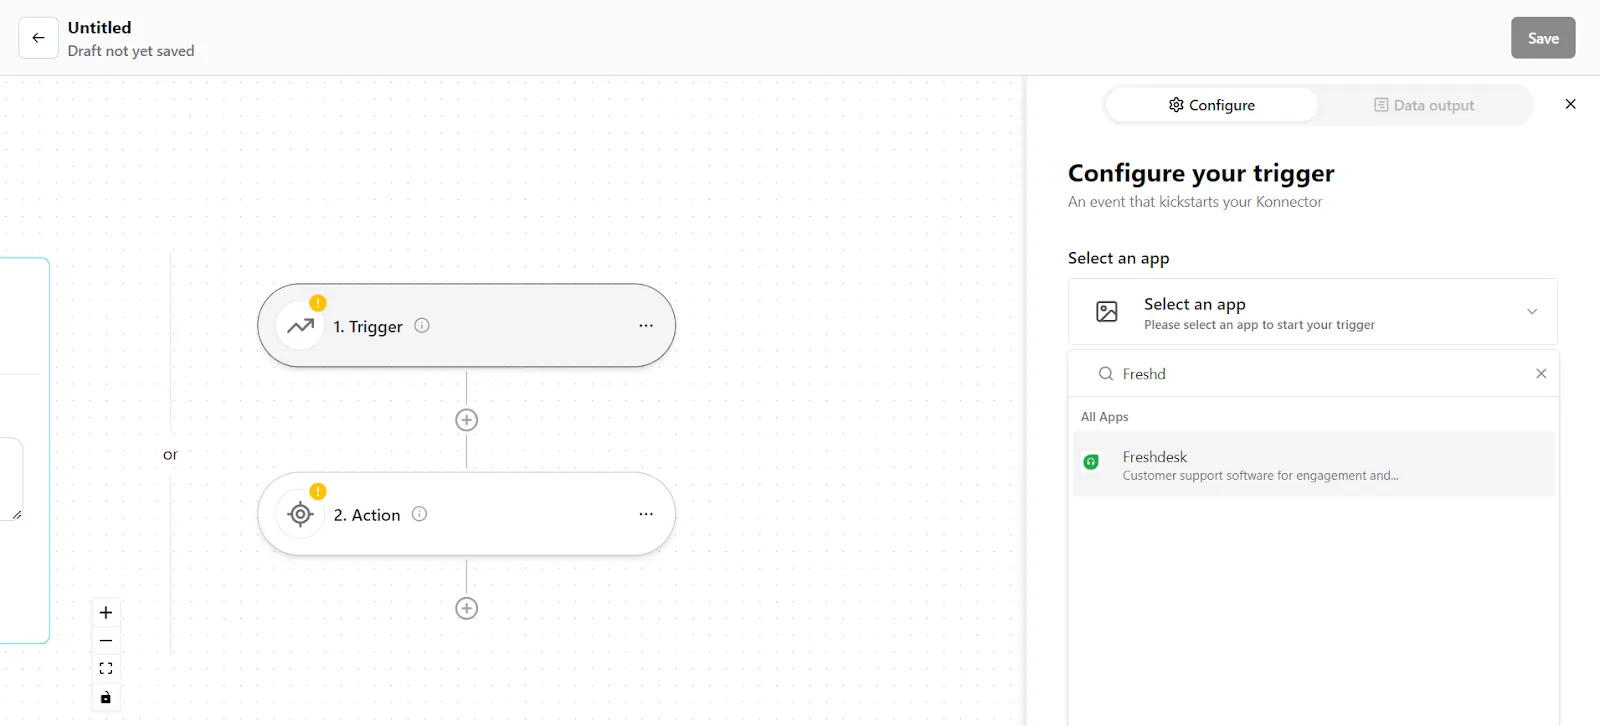Expand the Select an app dropdown

[x=1312, y=312]
